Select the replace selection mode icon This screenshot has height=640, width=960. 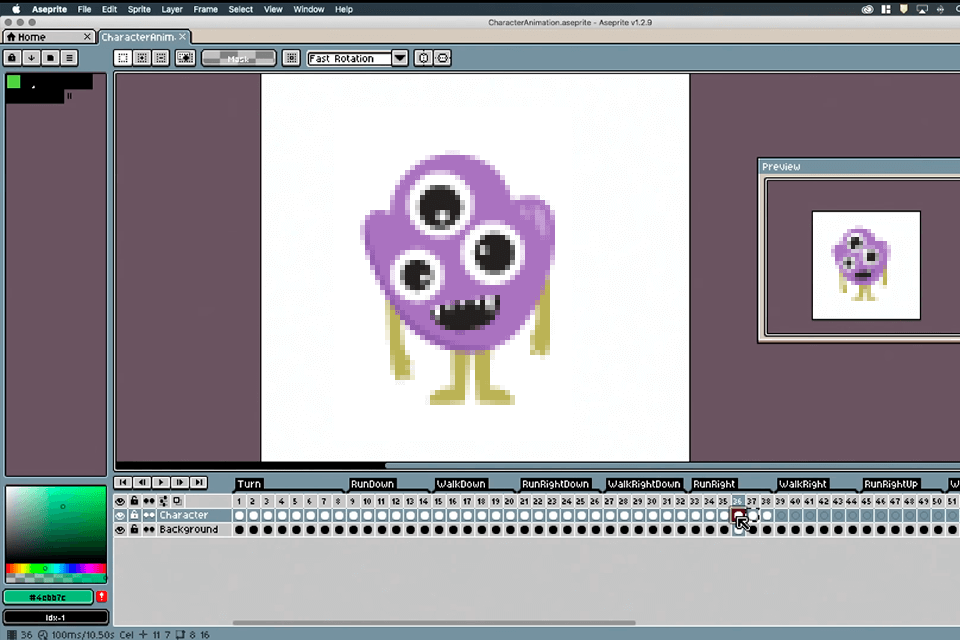pyautogui.click(x=123, y=58)
